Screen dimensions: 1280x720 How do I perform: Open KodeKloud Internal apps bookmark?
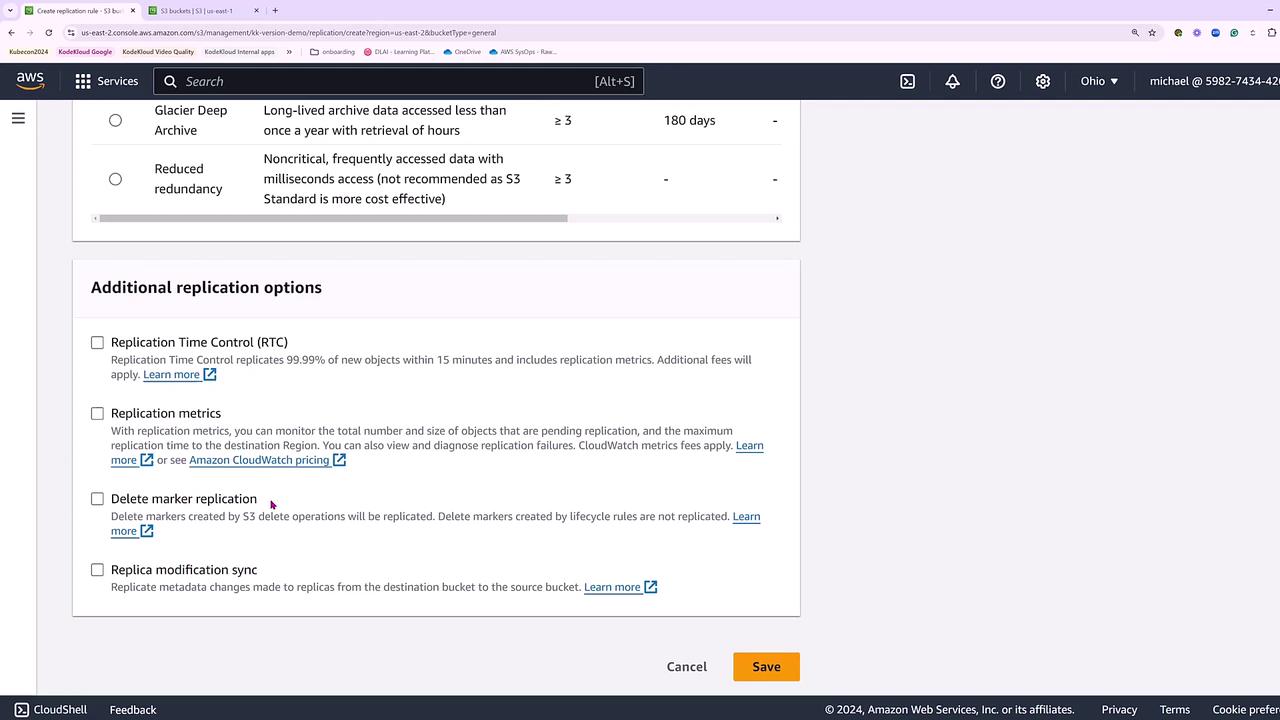239,52
